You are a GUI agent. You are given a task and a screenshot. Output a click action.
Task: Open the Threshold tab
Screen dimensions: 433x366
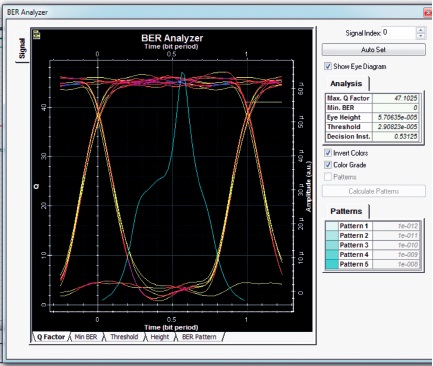tap(124, 337)
